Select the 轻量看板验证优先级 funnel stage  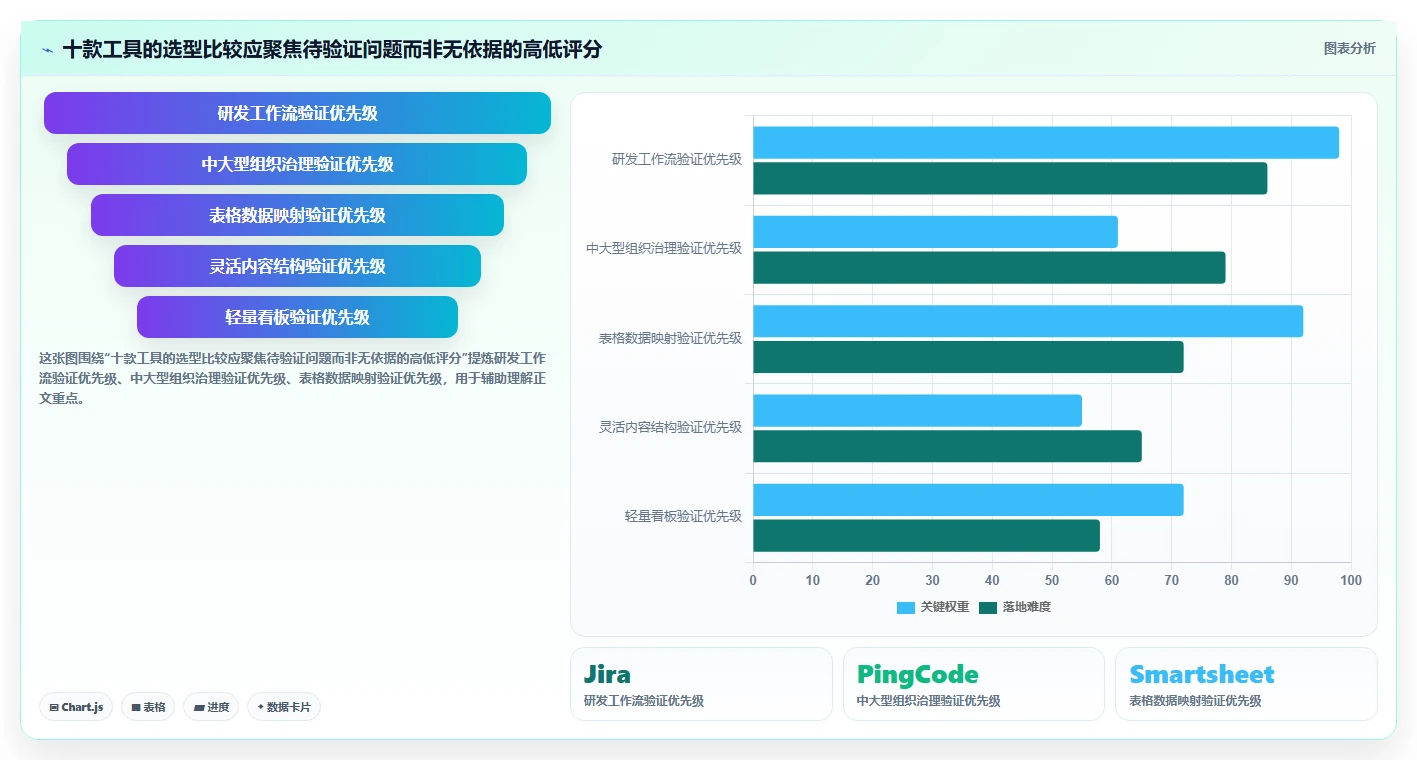pyautogui.click(x=297, y=317)
